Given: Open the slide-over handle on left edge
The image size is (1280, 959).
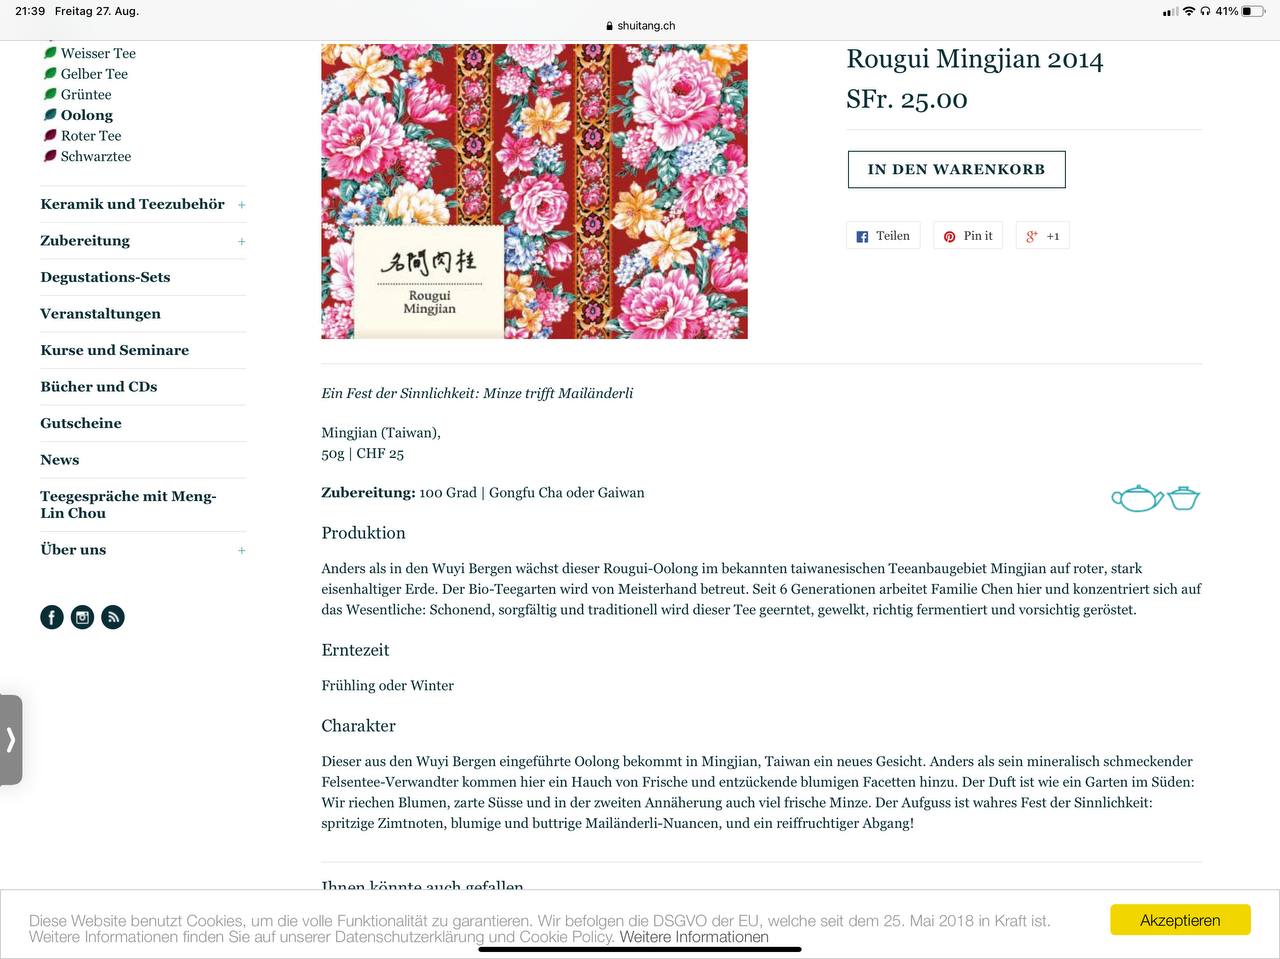Looking at the screenshot, I should [x=11, y=740].
